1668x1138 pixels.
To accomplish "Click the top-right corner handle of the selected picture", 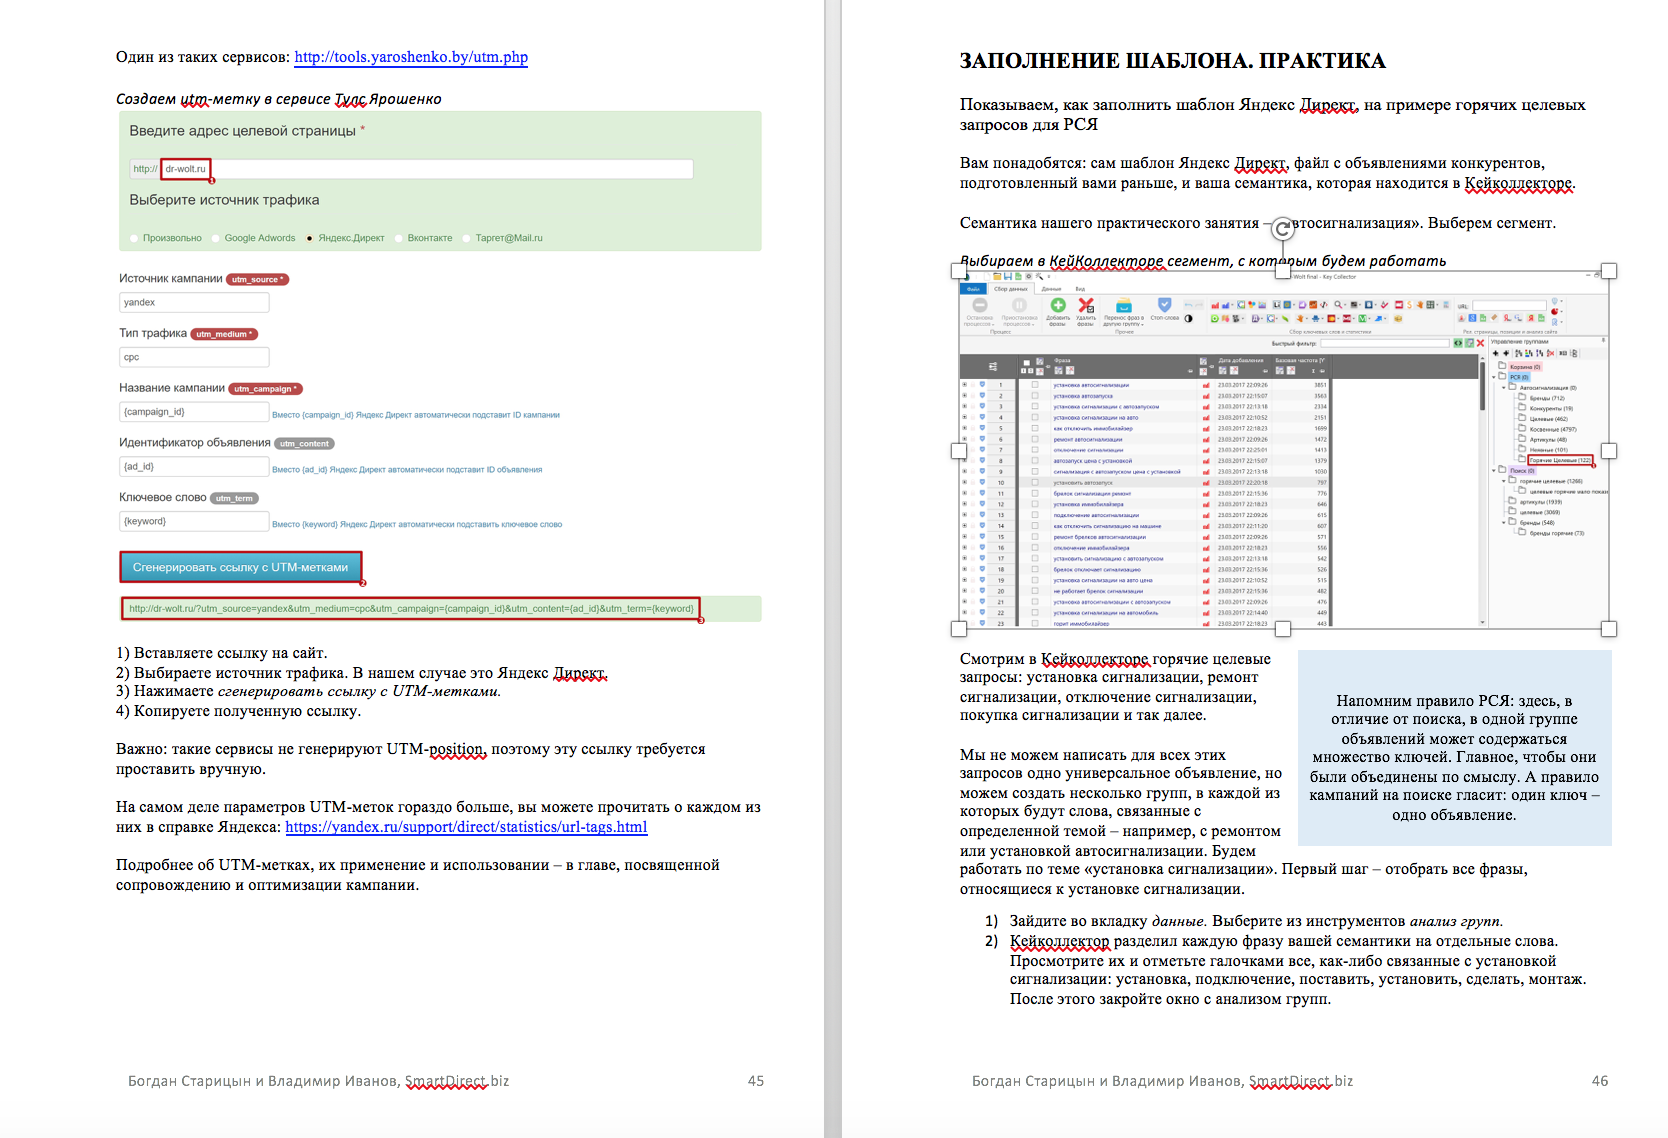I will pyautogui.click(x=1609, y=271).
